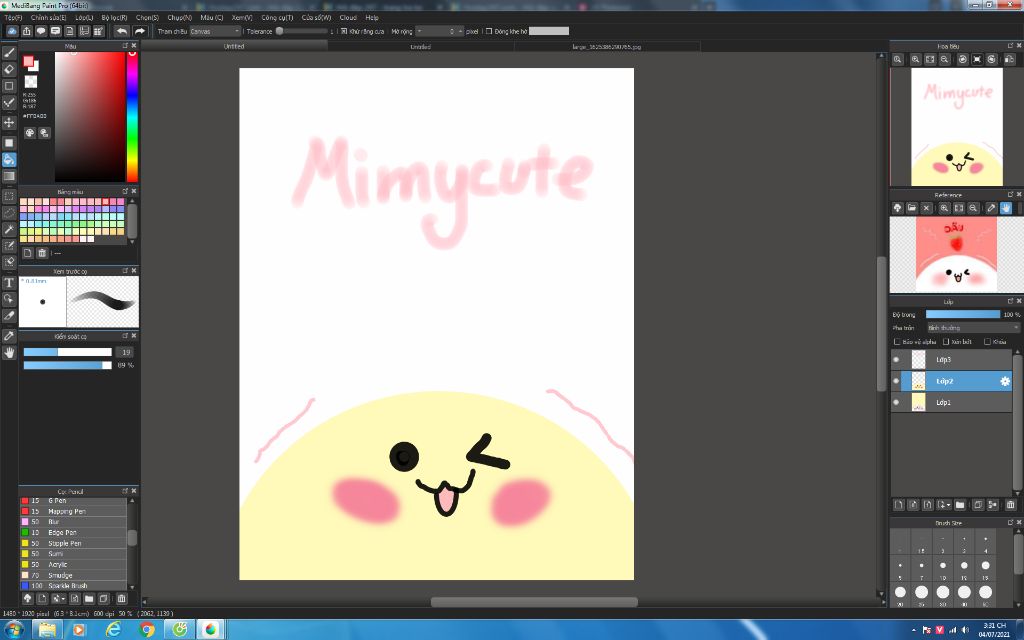Open Internet Explorer from taskbar
This screenshot has height=640, width=1024.
pos(113,630)
